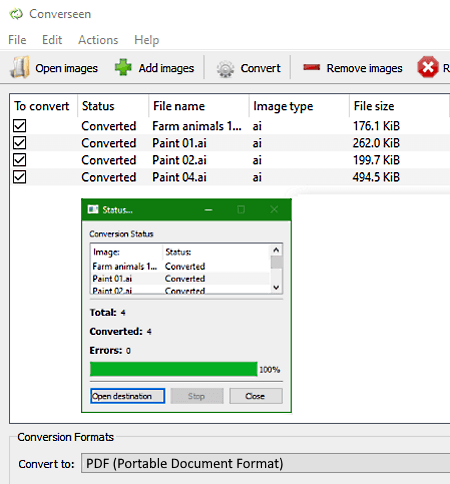Click the green plus Add images icon

(x=123, y=68)
